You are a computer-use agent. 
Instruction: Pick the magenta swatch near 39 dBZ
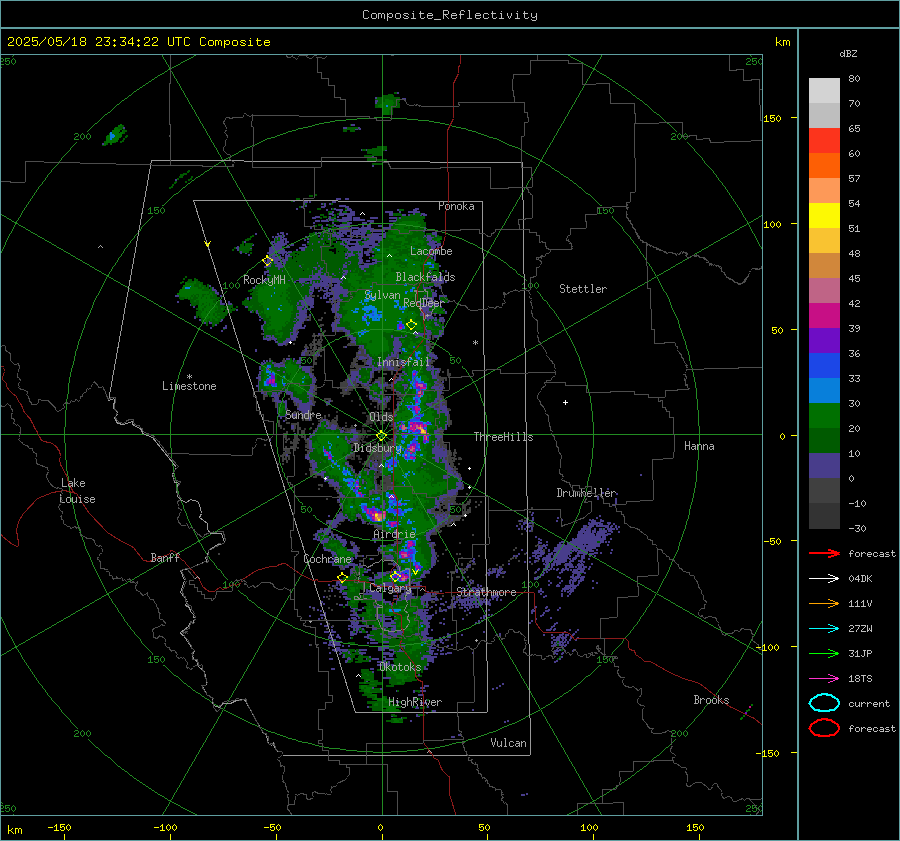pos(824,316)
